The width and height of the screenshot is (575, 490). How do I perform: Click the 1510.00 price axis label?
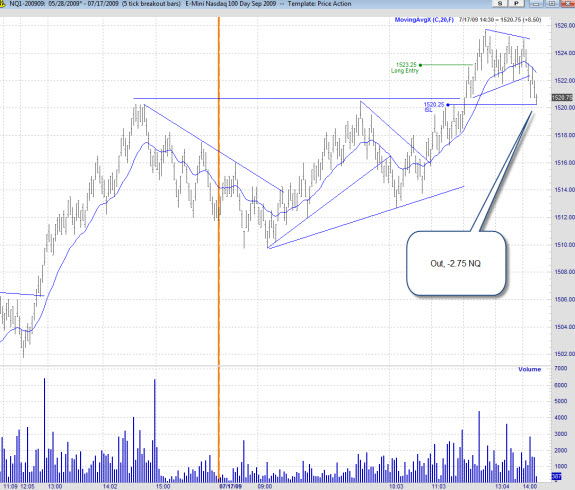coord(564,245)
